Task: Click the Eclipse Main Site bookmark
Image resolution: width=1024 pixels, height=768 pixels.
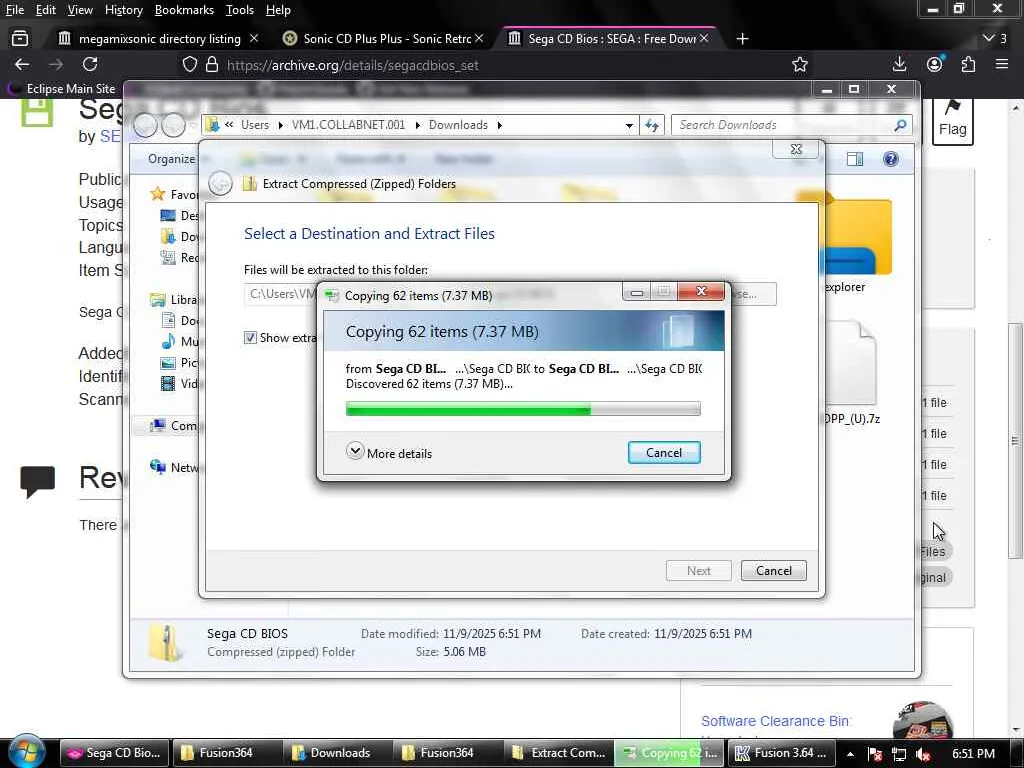Action: coord(61,88)
